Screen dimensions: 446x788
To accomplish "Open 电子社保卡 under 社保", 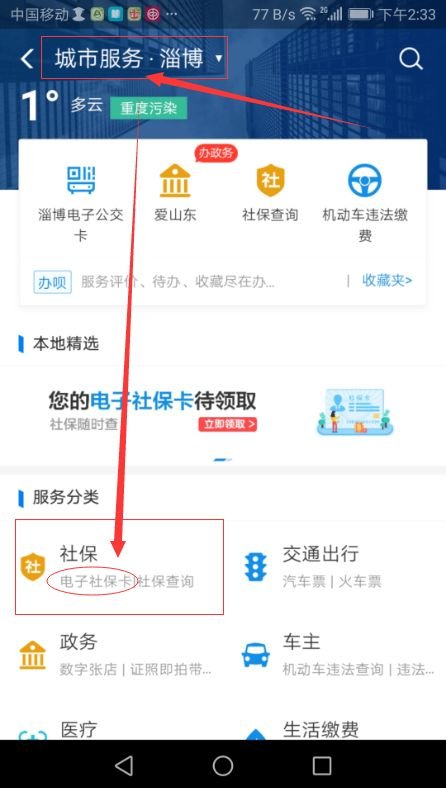I will [x=98, y=582].
